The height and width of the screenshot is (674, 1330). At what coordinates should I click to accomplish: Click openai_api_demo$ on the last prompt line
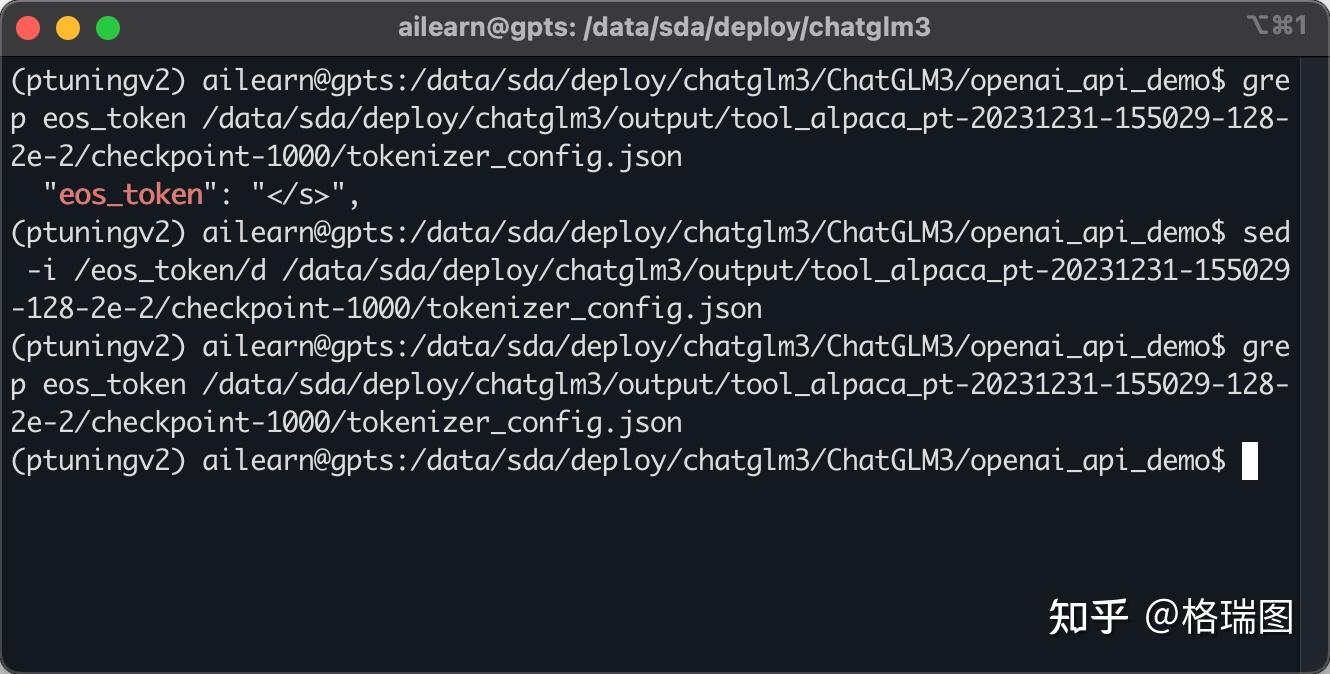pyautogui.click(x=1098, y=461)
